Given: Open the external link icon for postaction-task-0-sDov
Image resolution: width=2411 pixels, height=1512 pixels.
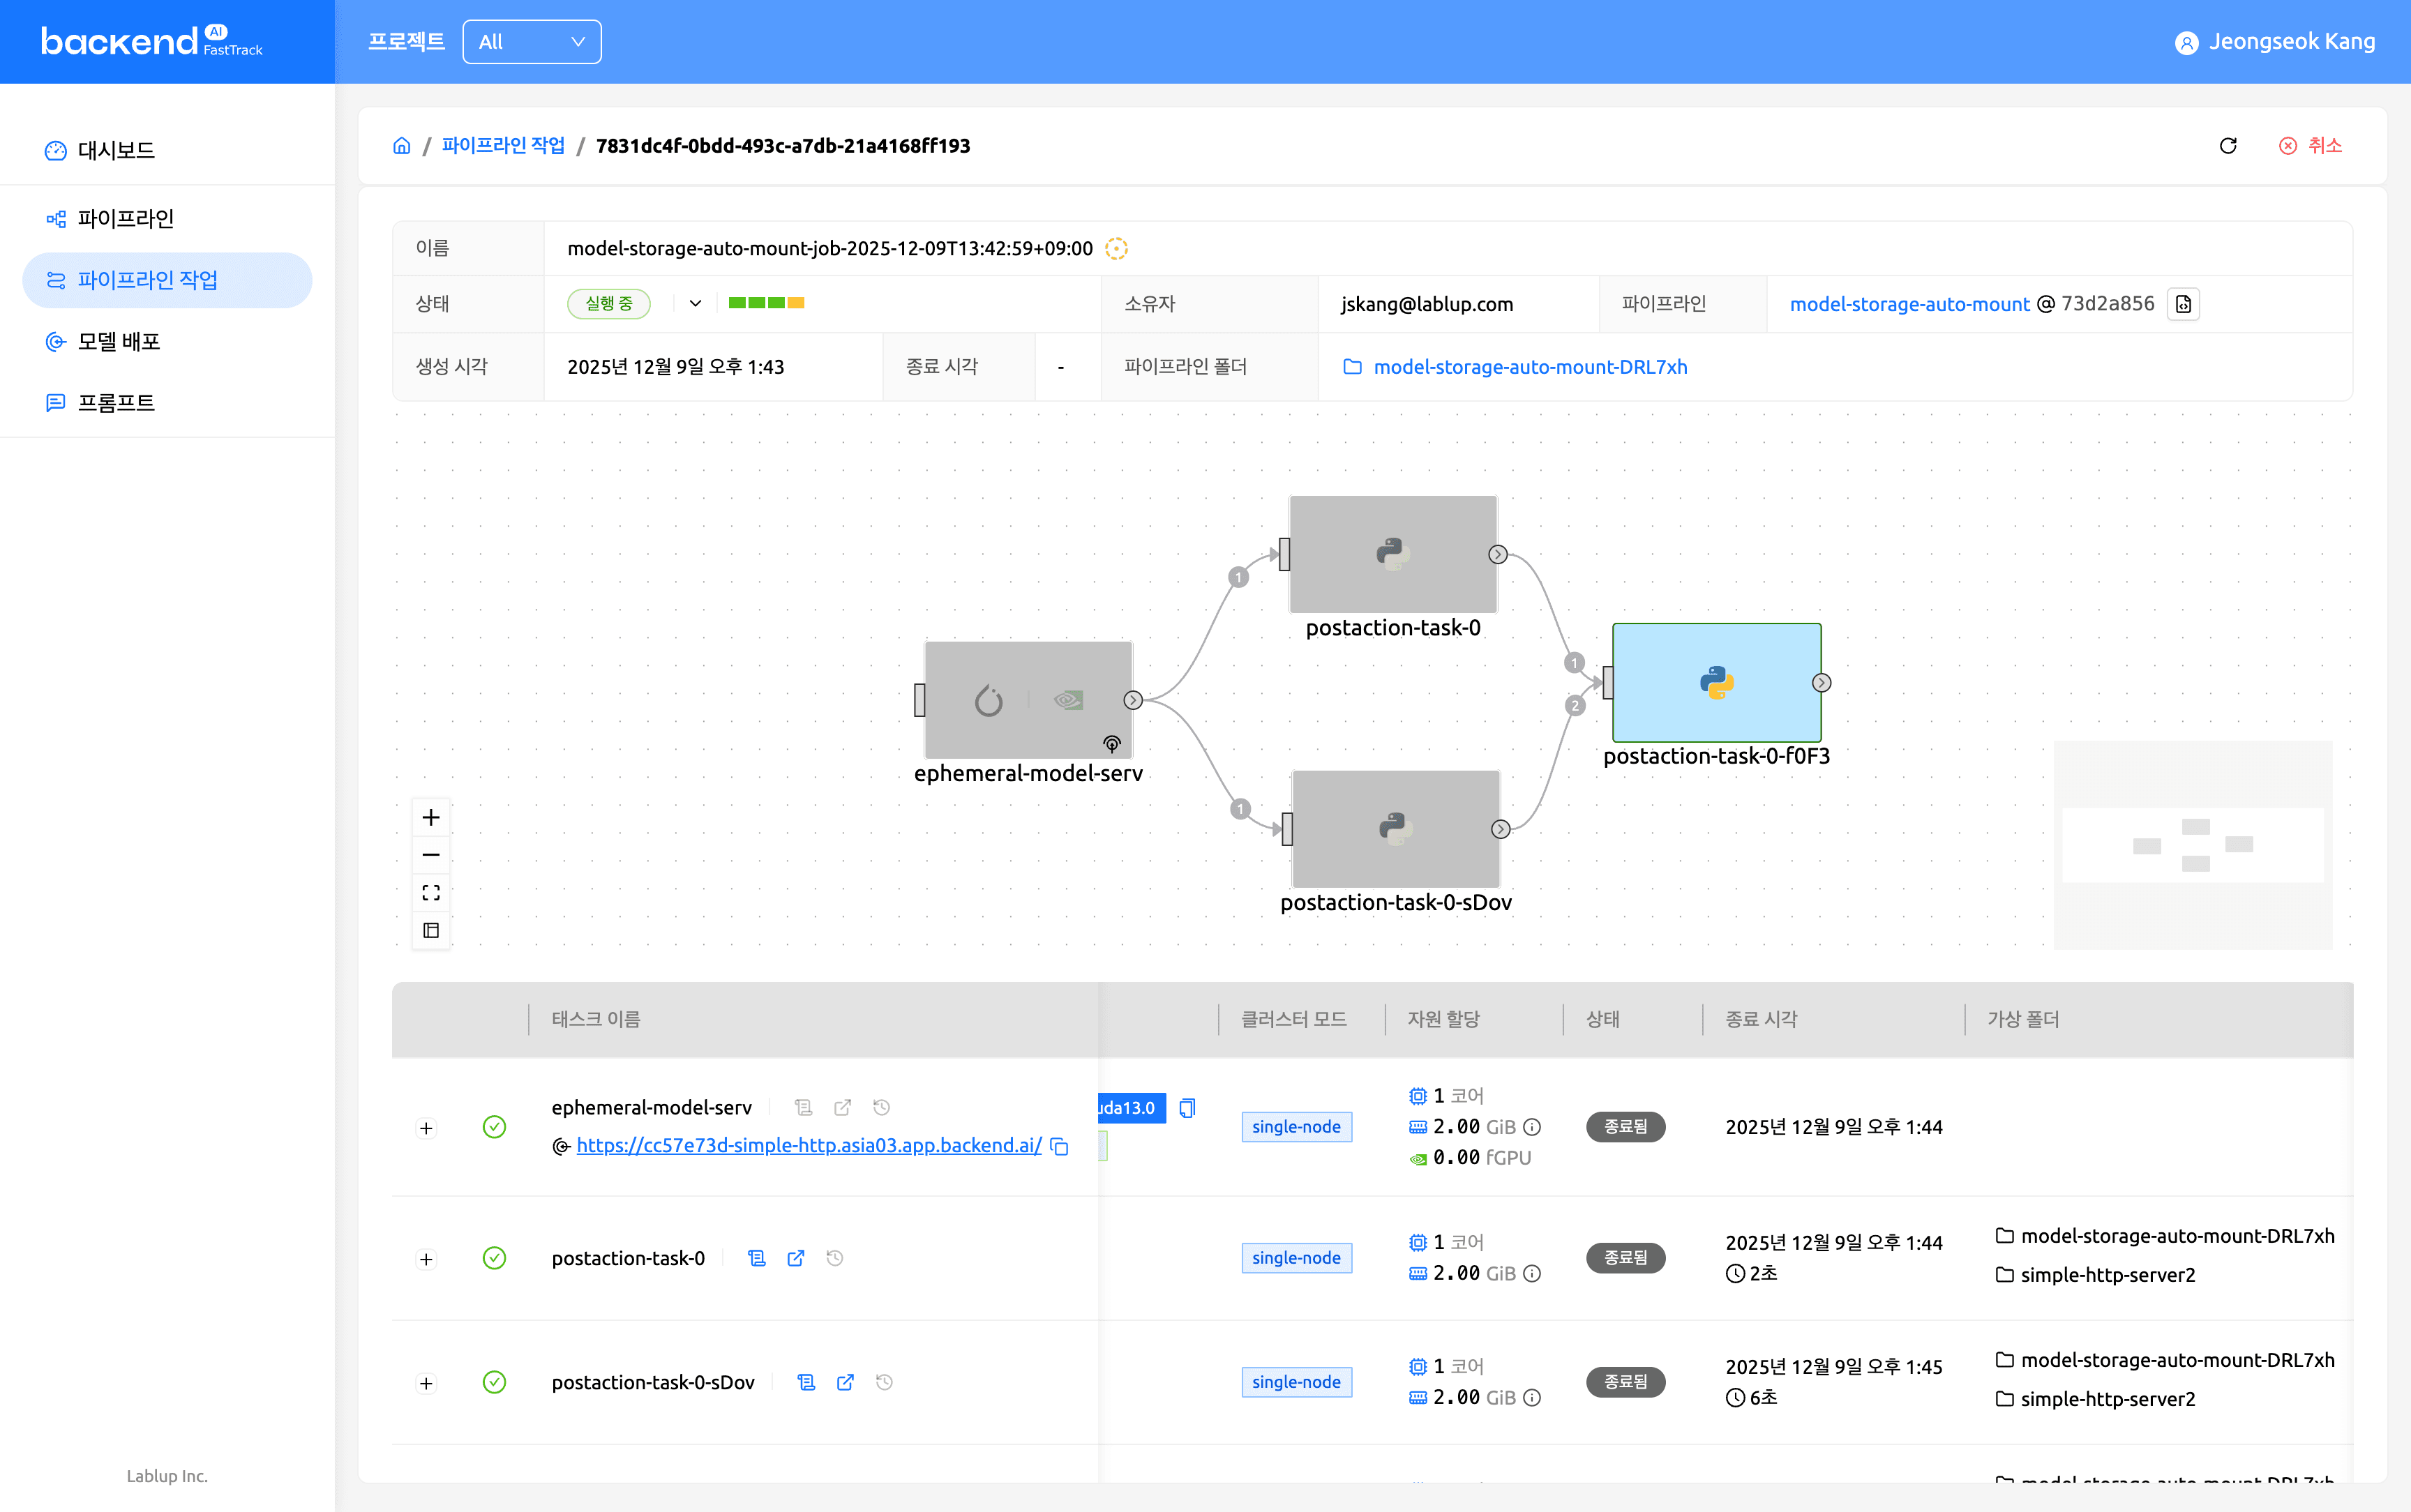Looking at the screenshot, I should coord(845,1382).
